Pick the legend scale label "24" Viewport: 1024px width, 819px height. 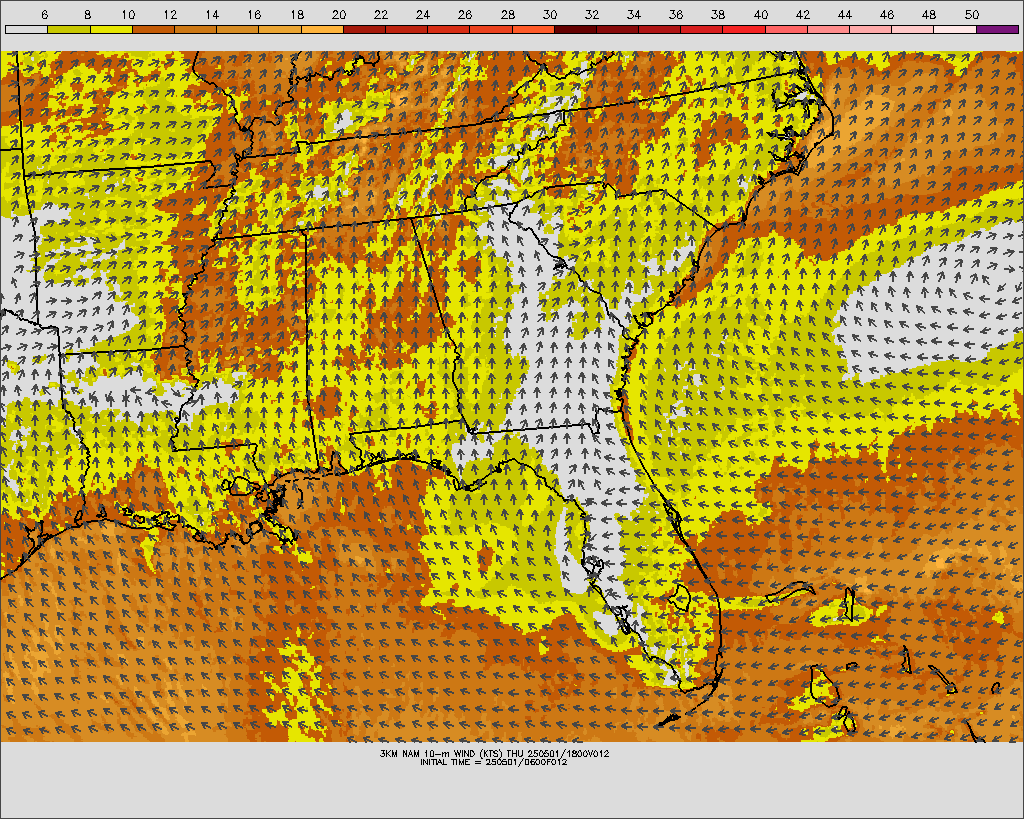[423, 14]
